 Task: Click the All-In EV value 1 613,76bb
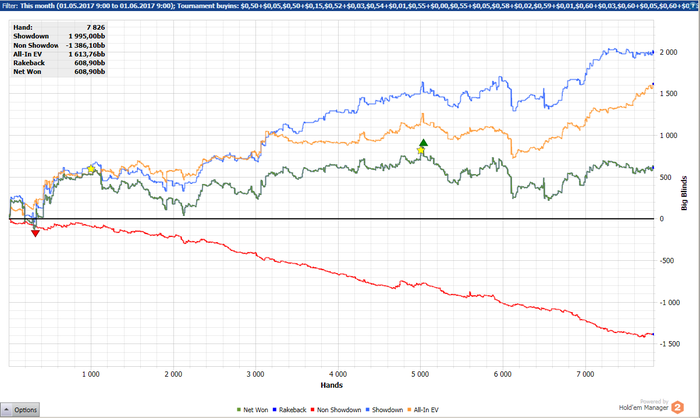pos(87,54)
